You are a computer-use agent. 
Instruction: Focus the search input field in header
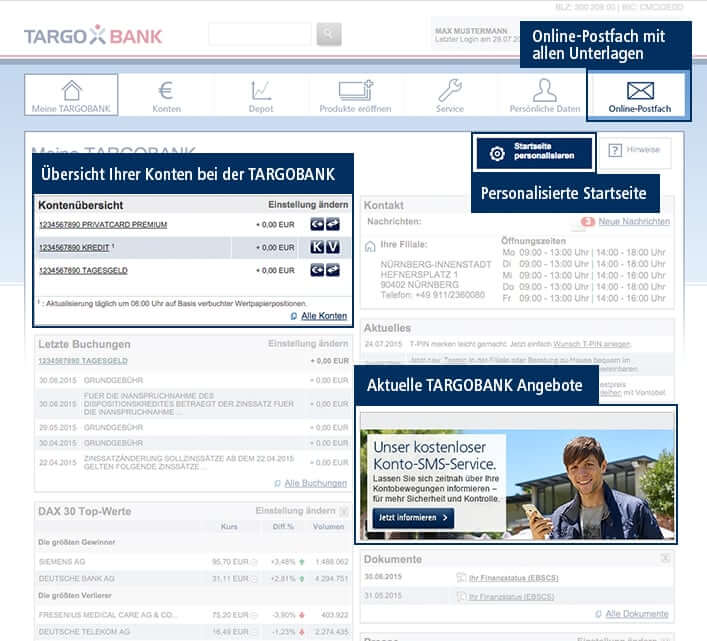point(260,34)
